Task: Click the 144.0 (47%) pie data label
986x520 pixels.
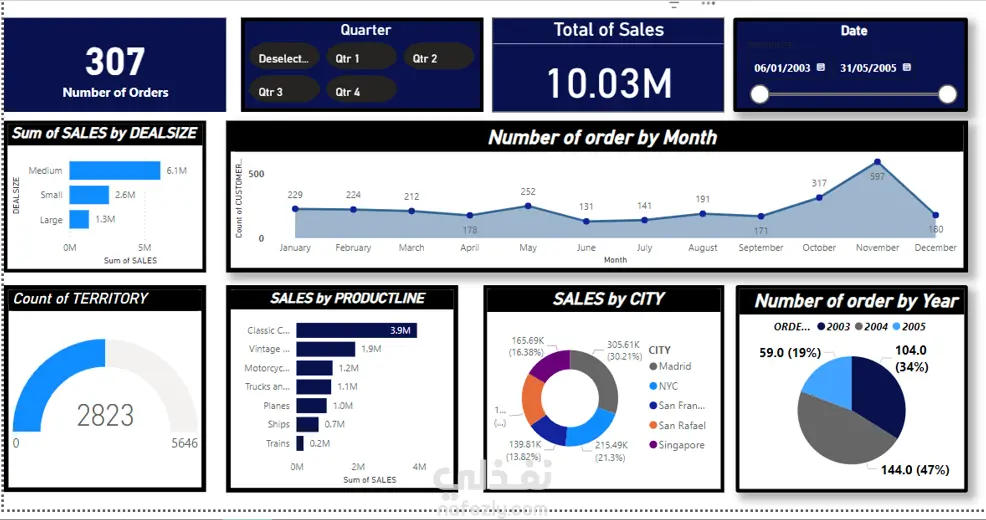Action: 914,470
